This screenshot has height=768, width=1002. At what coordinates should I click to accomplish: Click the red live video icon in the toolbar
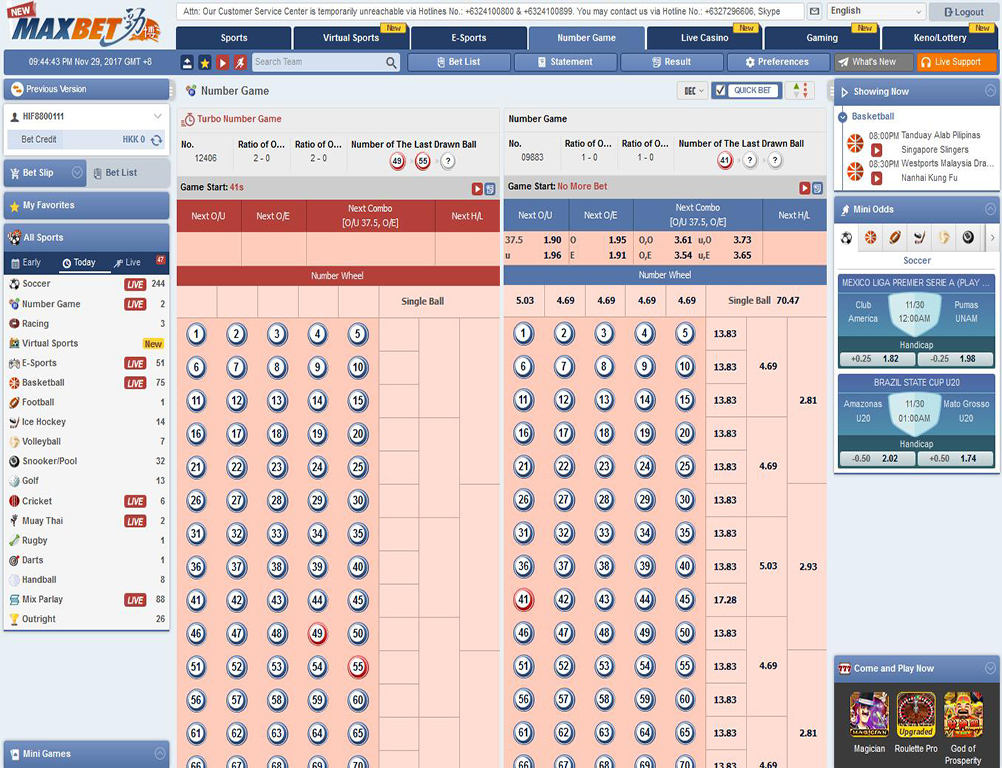[x=223, y=62]
